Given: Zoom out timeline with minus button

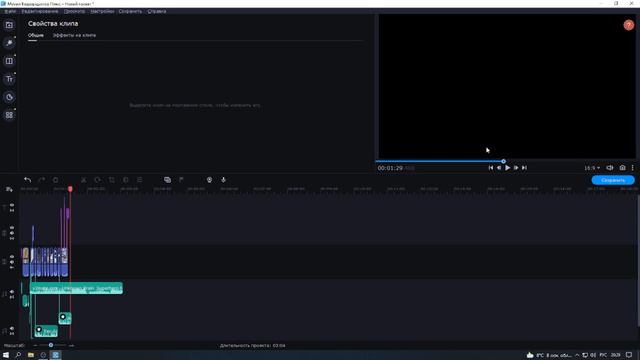Looking at the screenshot, I should [x=35, y=345].
